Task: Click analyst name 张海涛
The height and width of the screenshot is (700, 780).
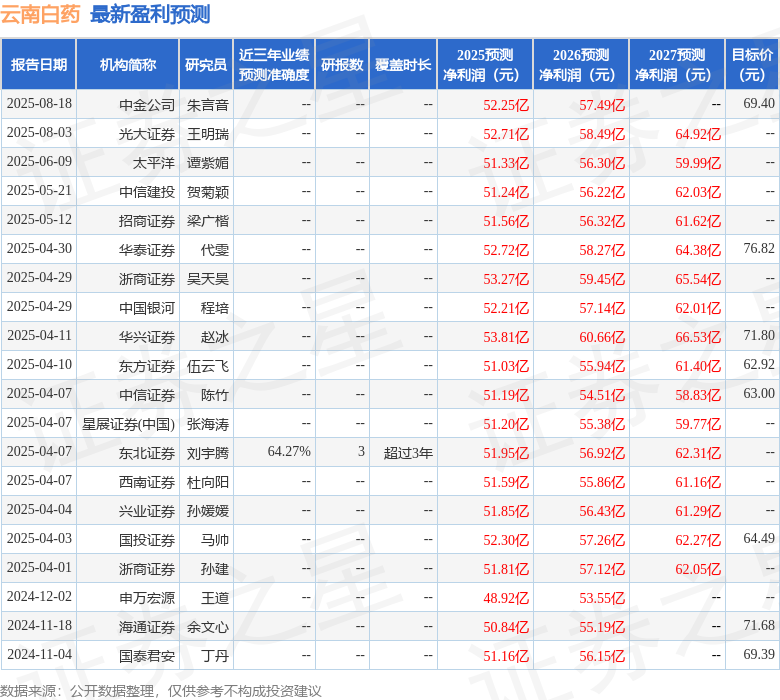Action: click(x=207, y=423)
